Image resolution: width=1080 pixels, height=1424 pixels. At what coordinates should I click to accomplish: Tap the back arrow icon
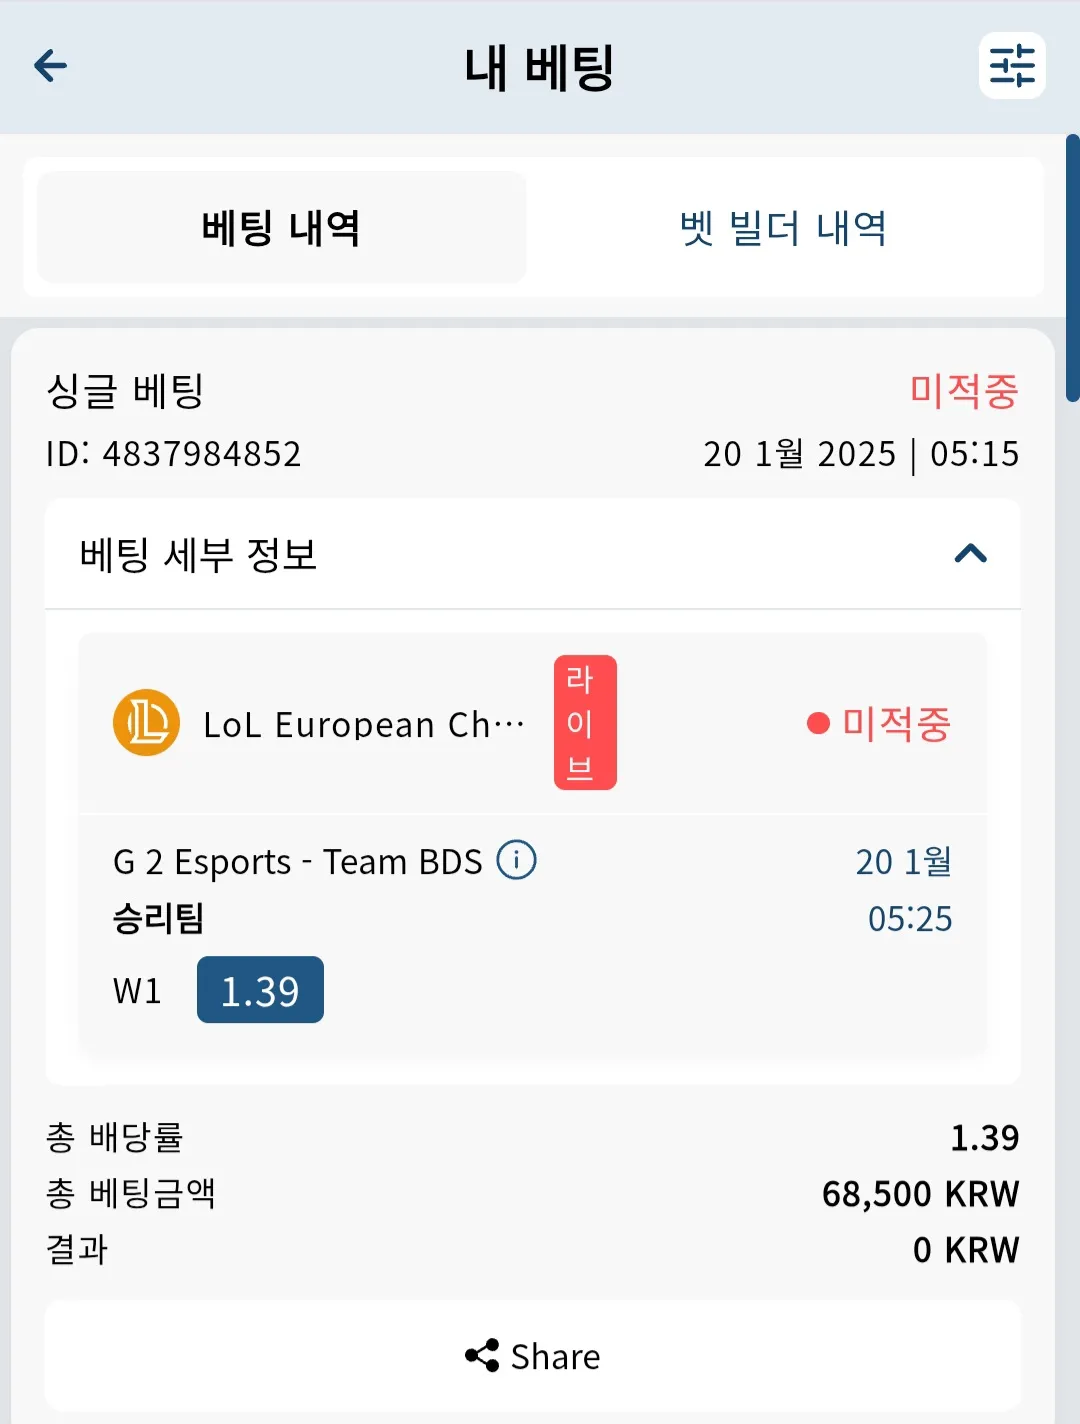click(50, 66)
